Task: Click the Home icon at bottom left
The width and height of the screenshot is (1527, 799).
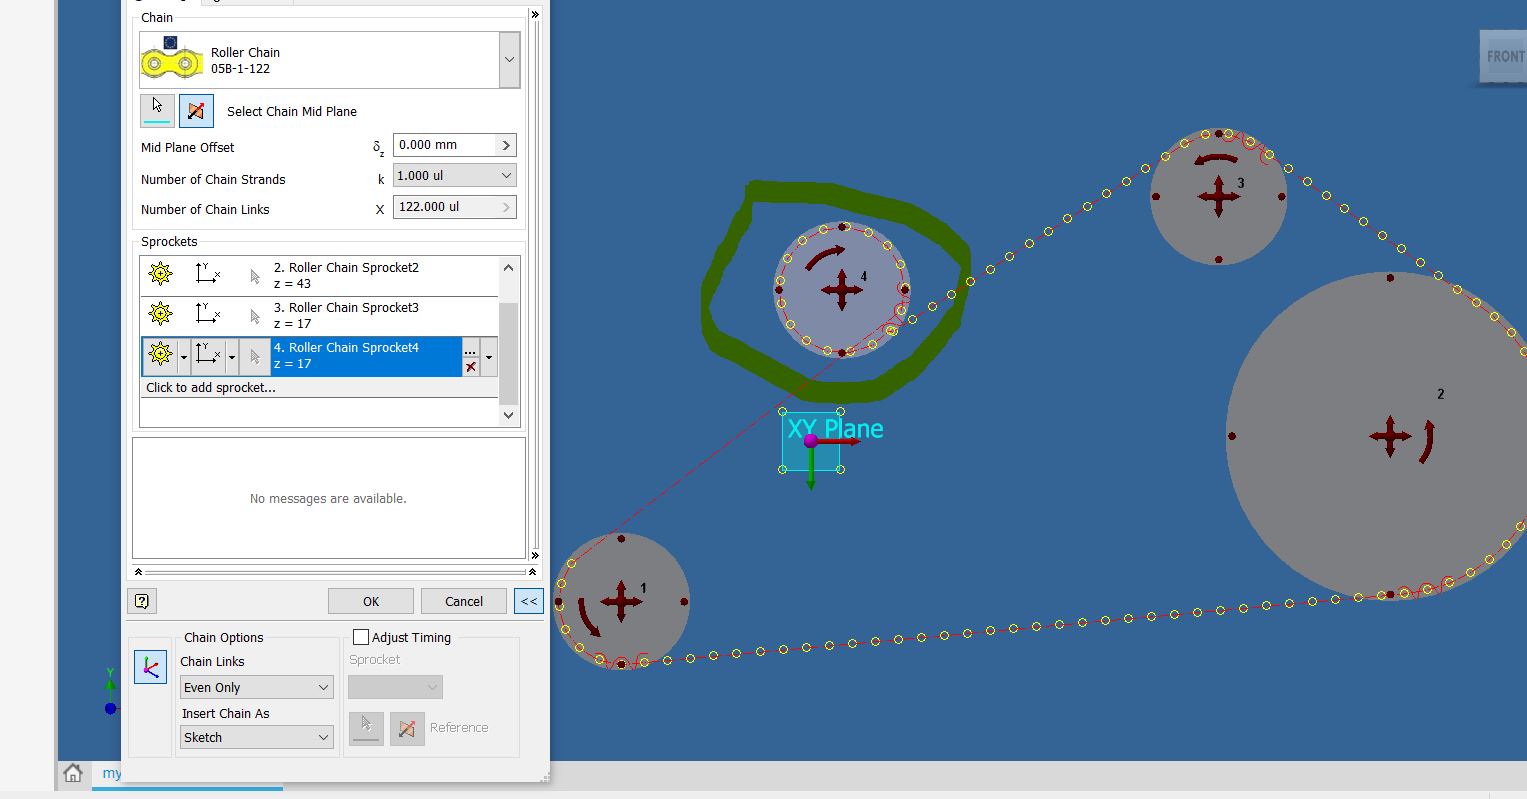Action: [x=73, y=772]
